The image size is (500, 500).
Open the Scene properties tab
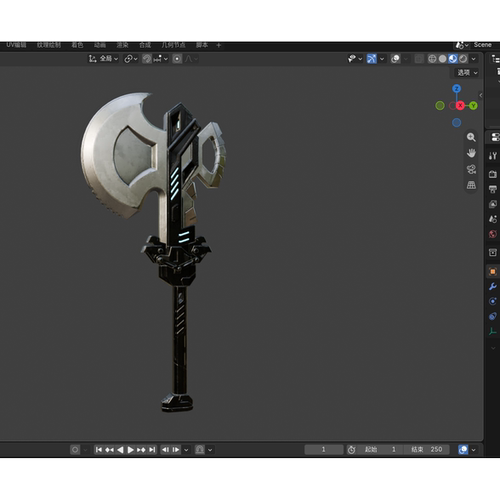pyautogui.click(x=493, y=219)
